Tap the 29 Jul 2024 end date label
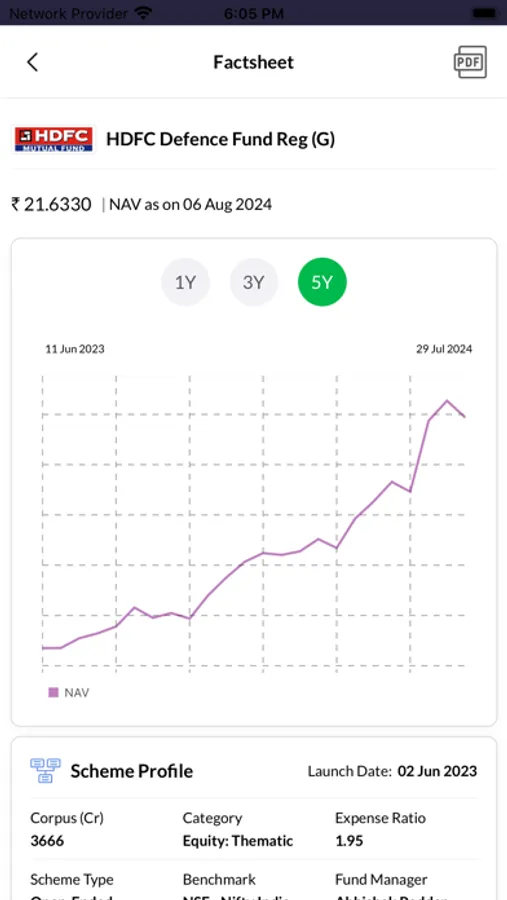 (444, 349)
